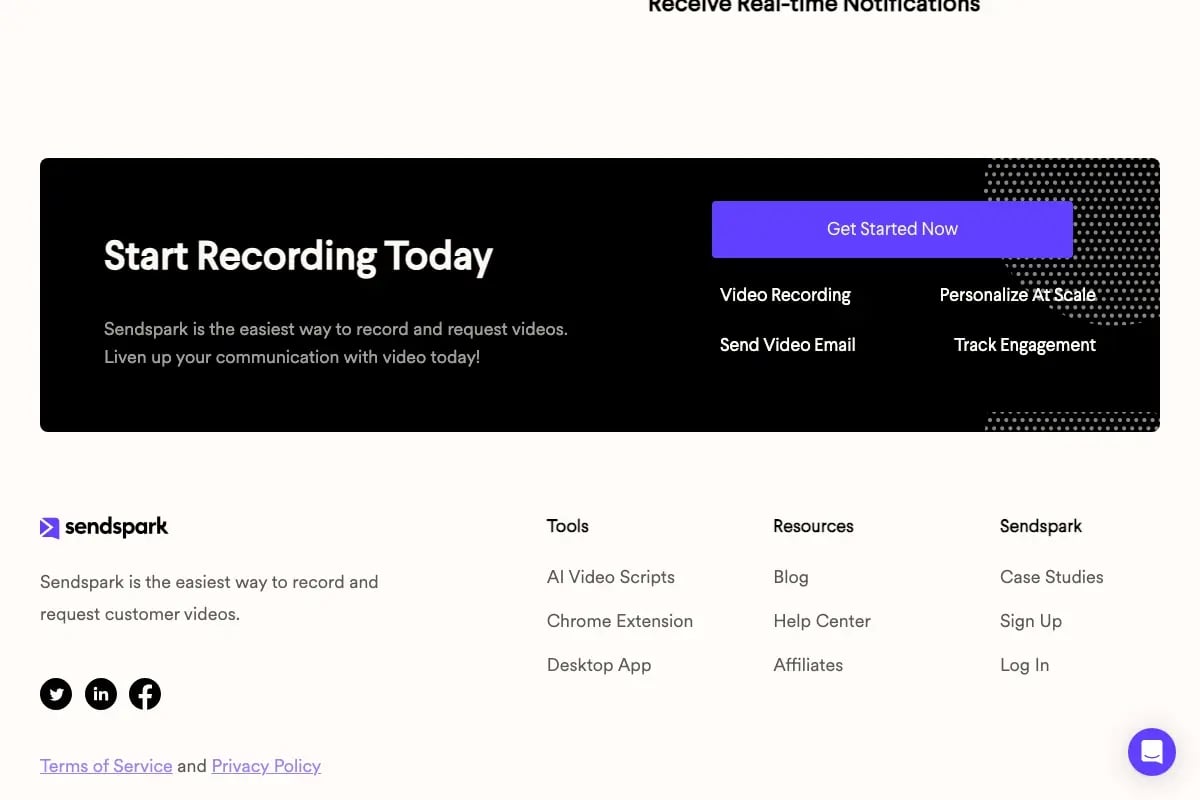
Task: Go to AI Video Scripts
Action: (611, 577)
